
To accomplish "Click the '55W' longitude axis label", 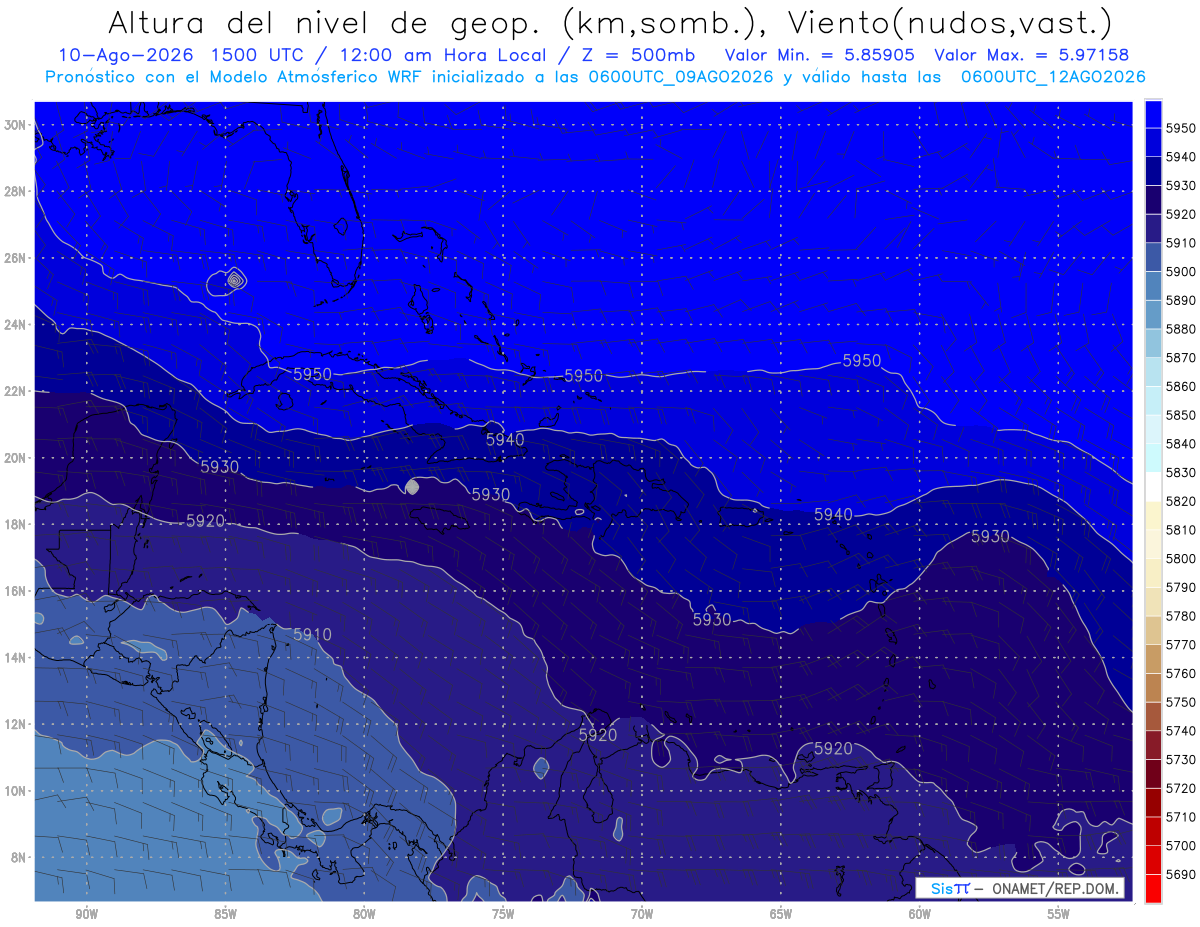I will (1059, 915).
